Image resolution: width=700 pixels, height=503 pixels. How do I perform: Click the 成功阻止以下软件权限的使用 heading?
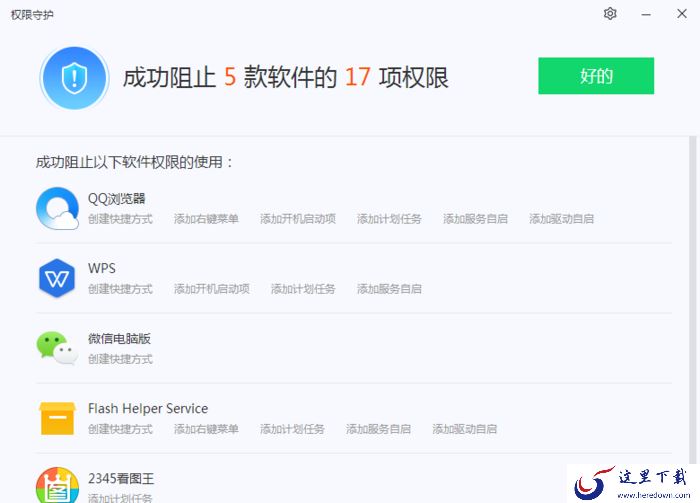tap(134, 162)
